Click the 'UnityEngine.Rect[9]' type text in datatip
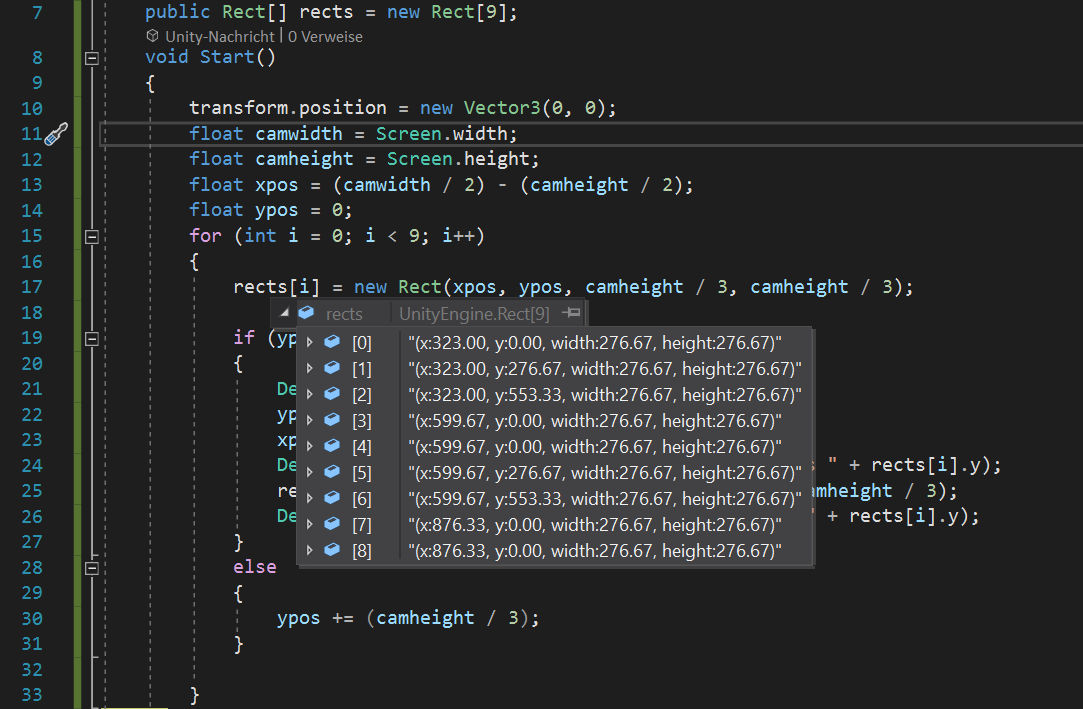The width and height of the screenshot is (1083, 709). pyautogui.click(x=475, y=314)
